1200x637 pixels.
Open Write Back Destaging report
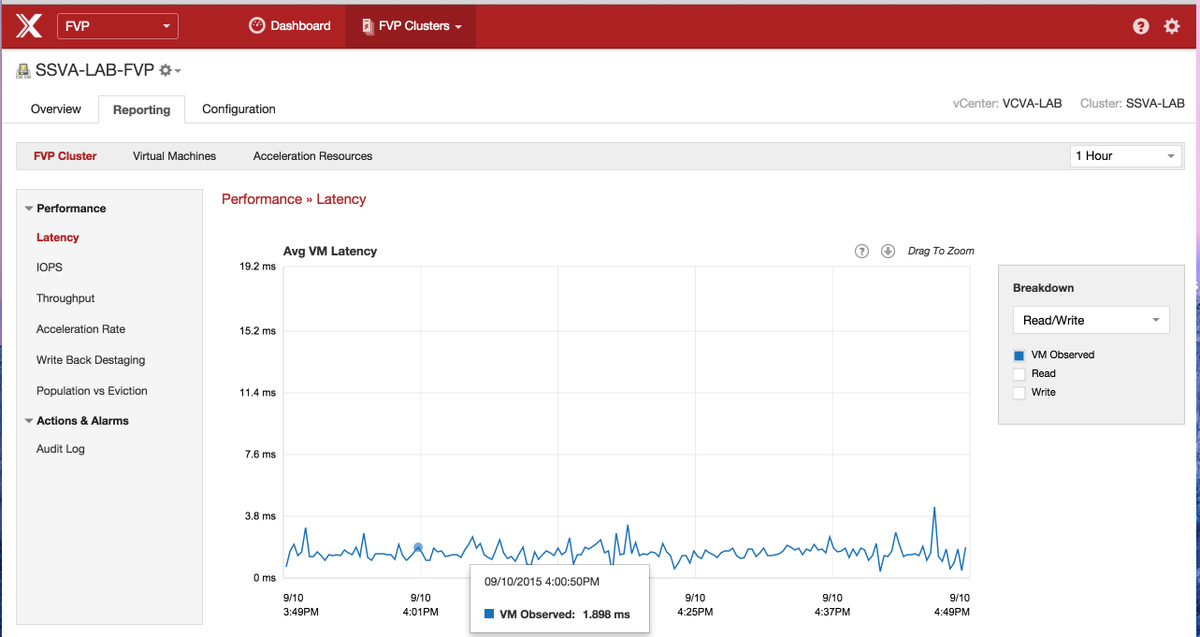click(91, 360)
